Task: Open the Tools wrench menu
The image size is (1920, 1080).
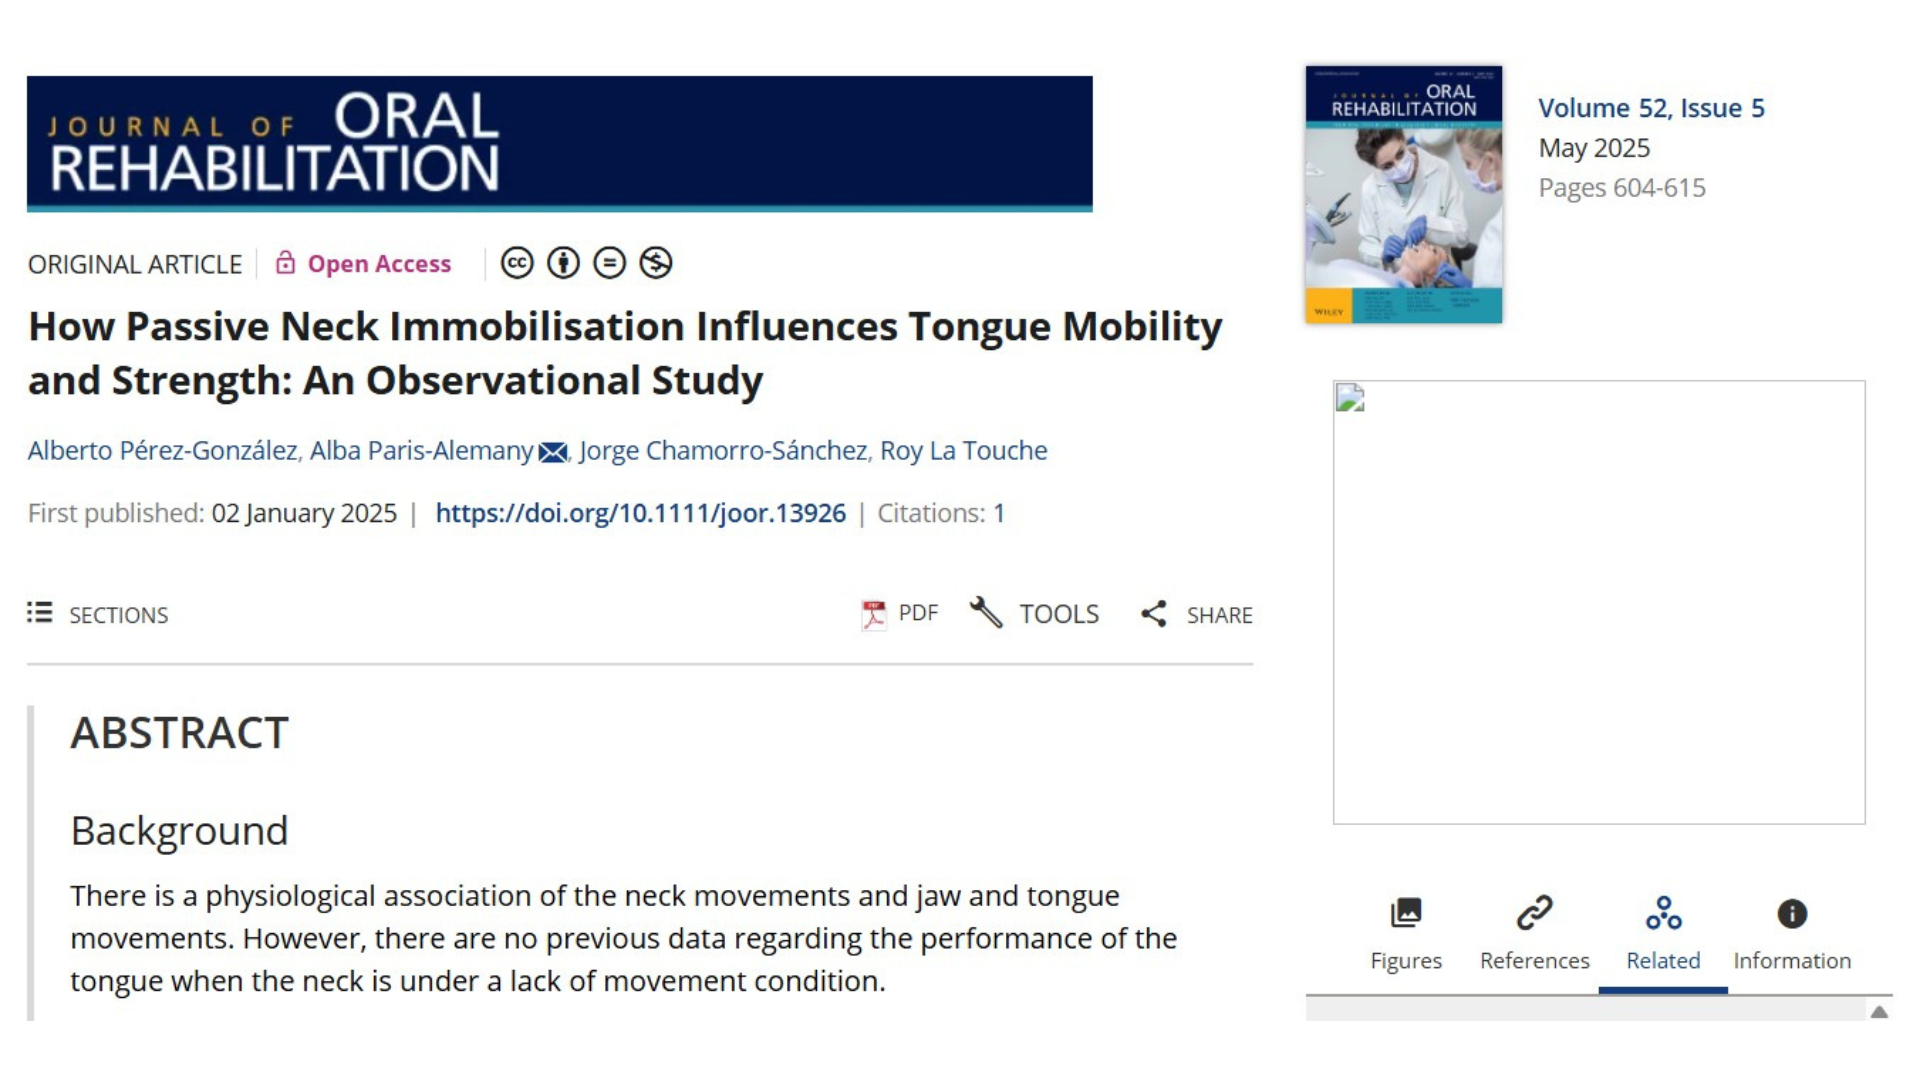Action: pos(986,613)
